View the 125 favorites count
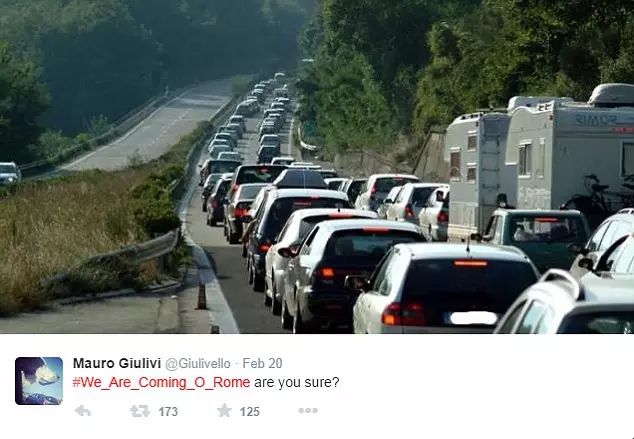Viewport: 634px width, 439px height. (249, 412)
